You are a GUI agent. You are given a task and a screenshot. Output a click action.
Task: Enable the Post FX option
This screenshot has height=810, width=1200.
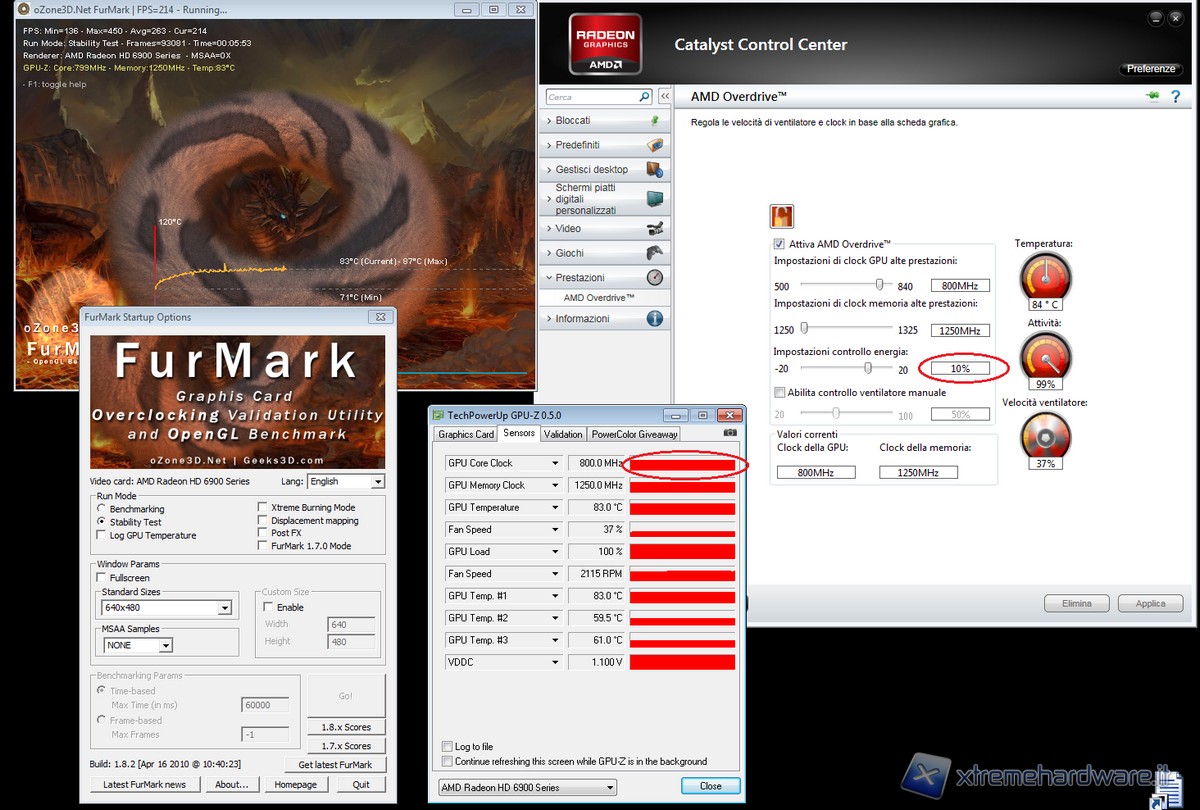[263, 533]
